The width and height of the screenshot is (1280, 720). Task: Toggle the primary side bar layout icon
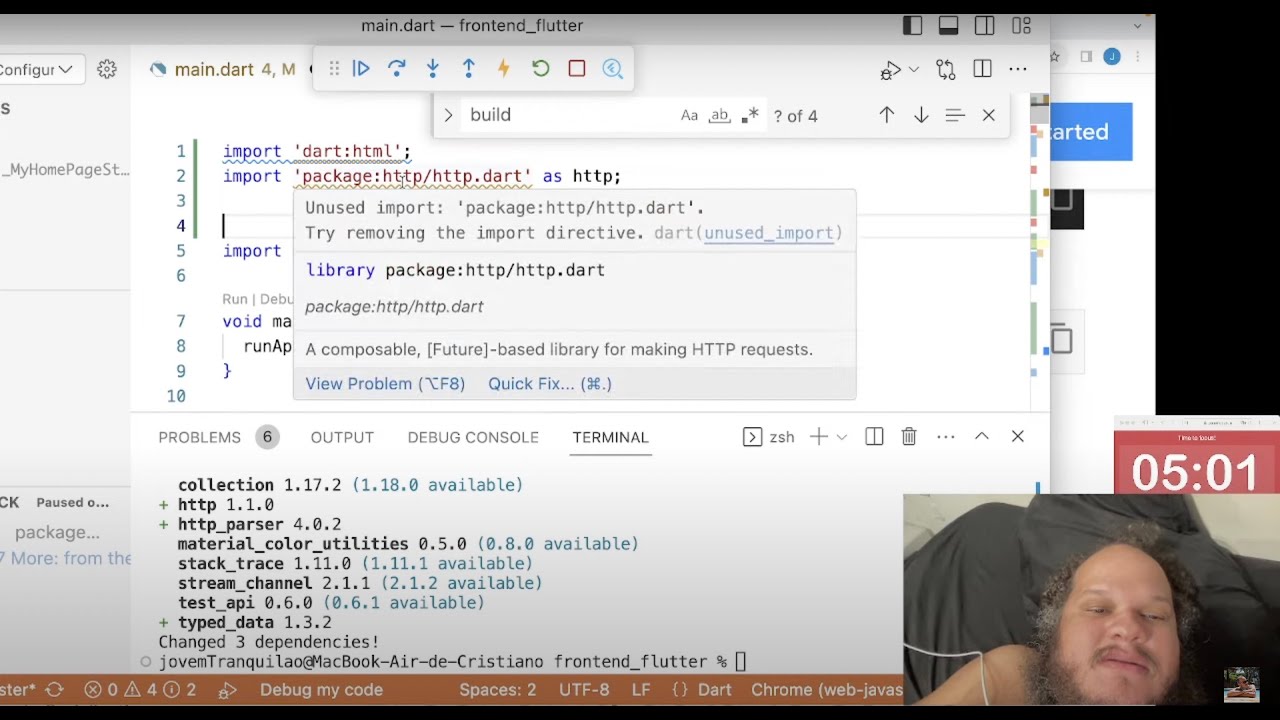(912, 26)
